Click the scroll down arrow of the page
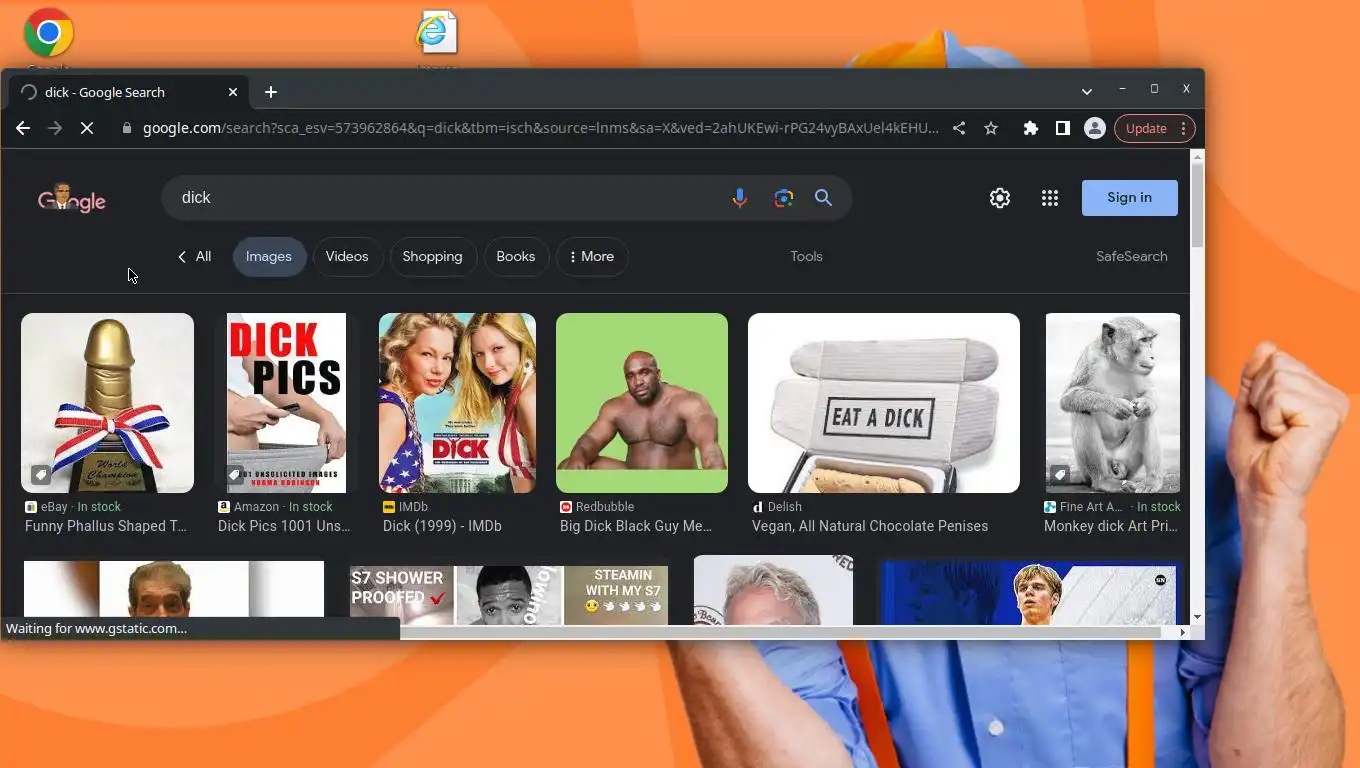1360x768 pixels. click(x=1197, y=618)
